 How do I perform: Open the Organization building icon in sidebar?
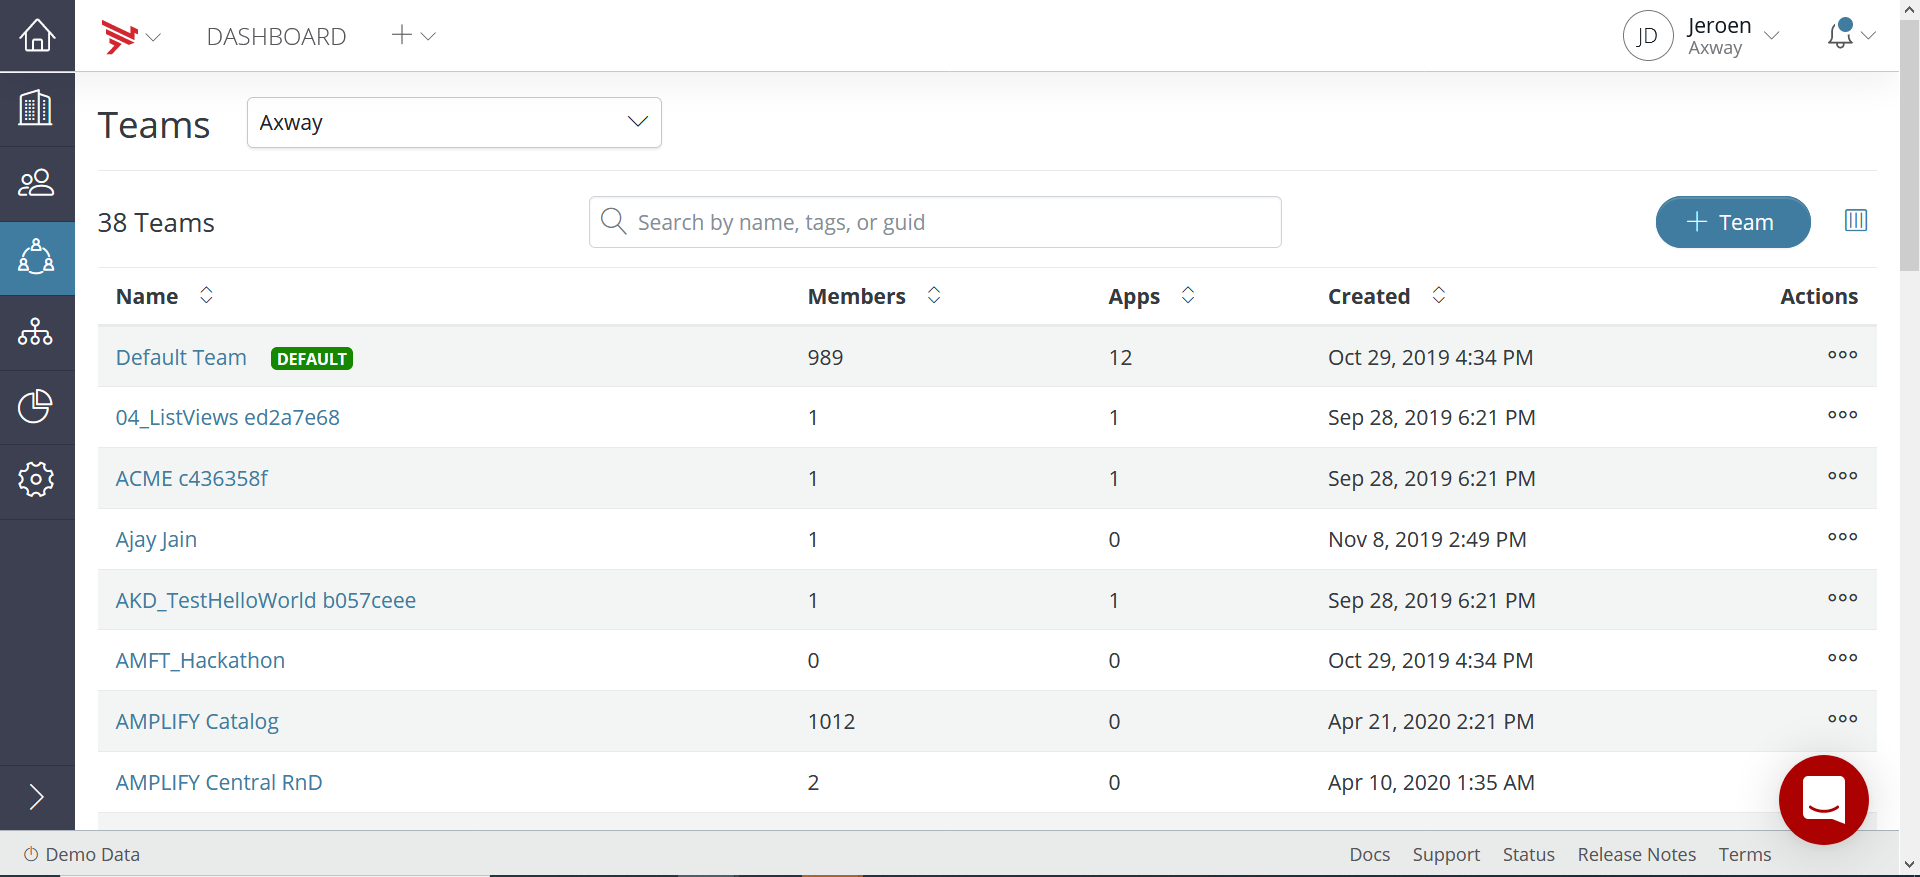37,108
